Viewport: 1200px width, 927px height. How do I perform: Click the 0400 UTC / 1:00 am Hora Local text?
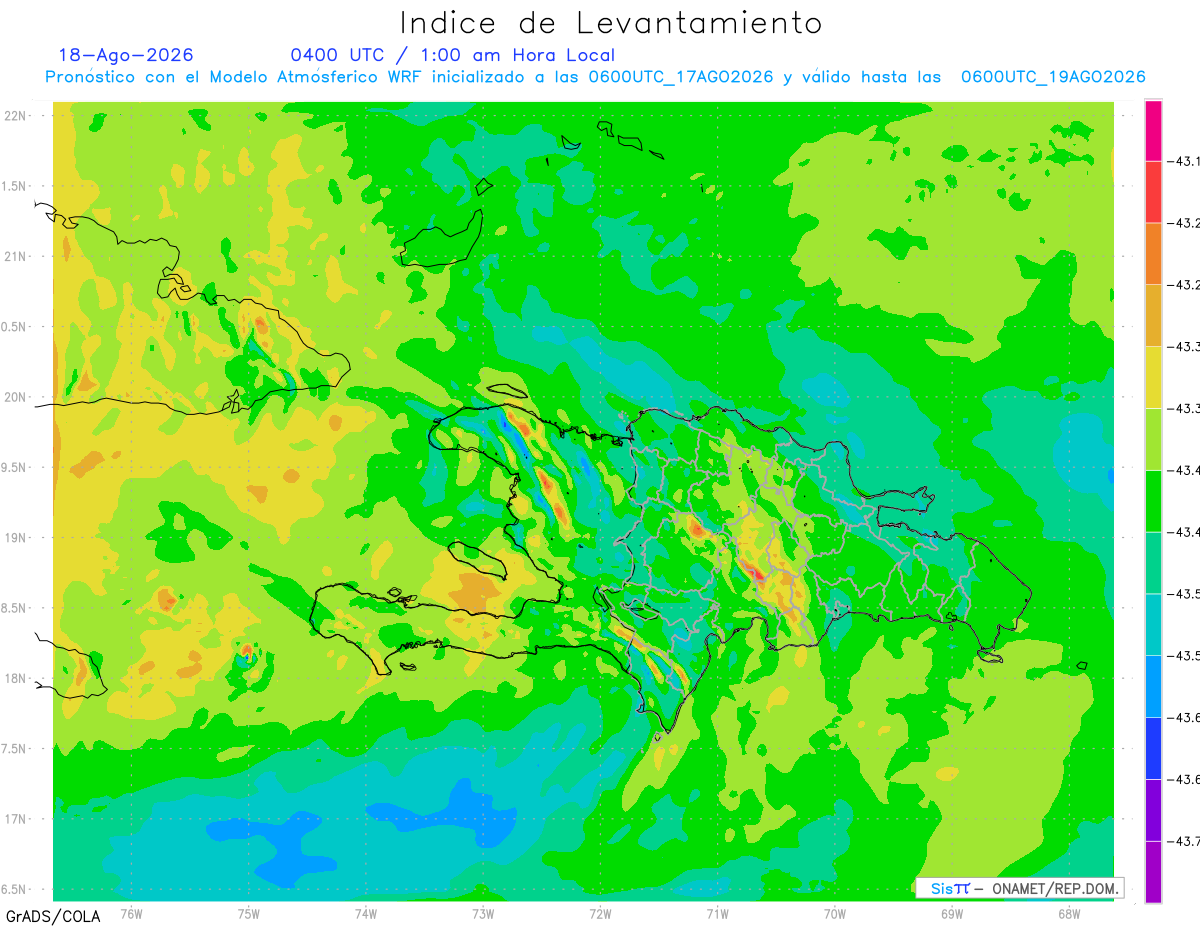pyautogui.click(x=452, y=55)
